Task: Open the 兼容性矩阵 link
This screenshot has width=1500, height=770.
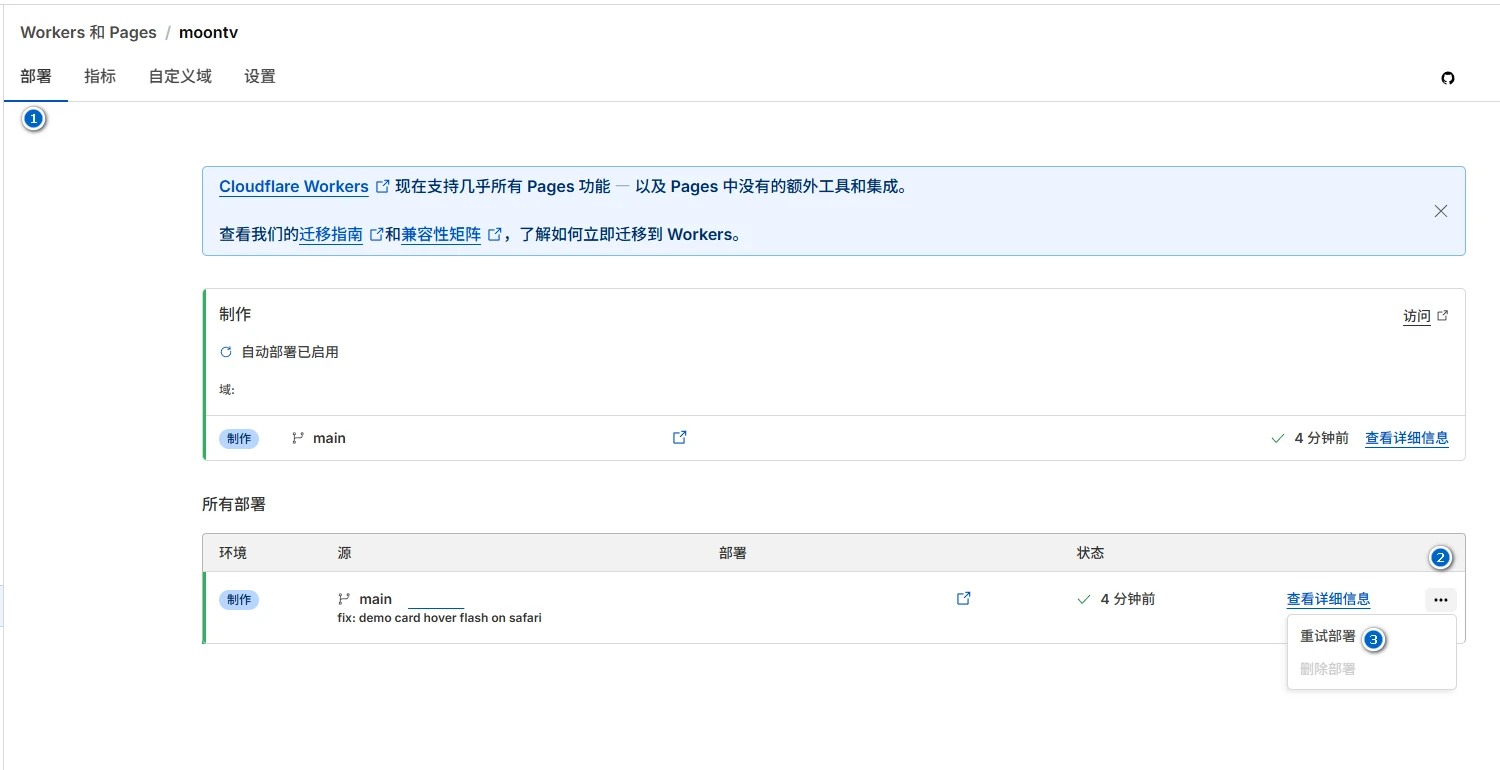Action: [x=441, y=235]
